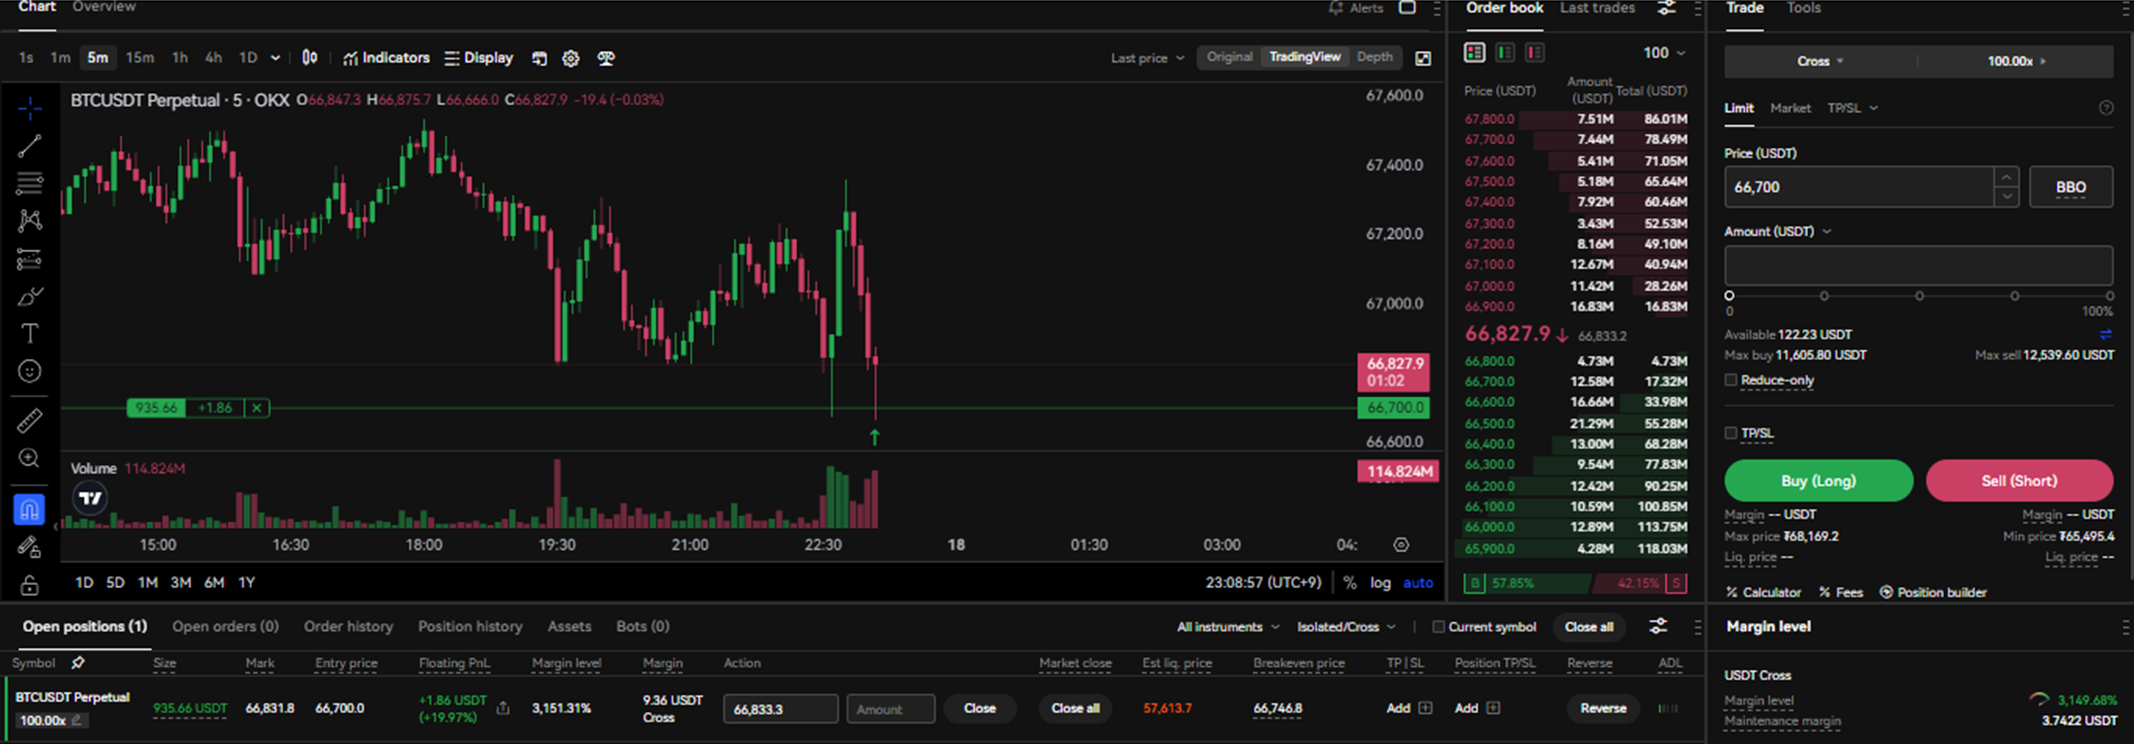Open the emoji icons tool

point(29,371)
